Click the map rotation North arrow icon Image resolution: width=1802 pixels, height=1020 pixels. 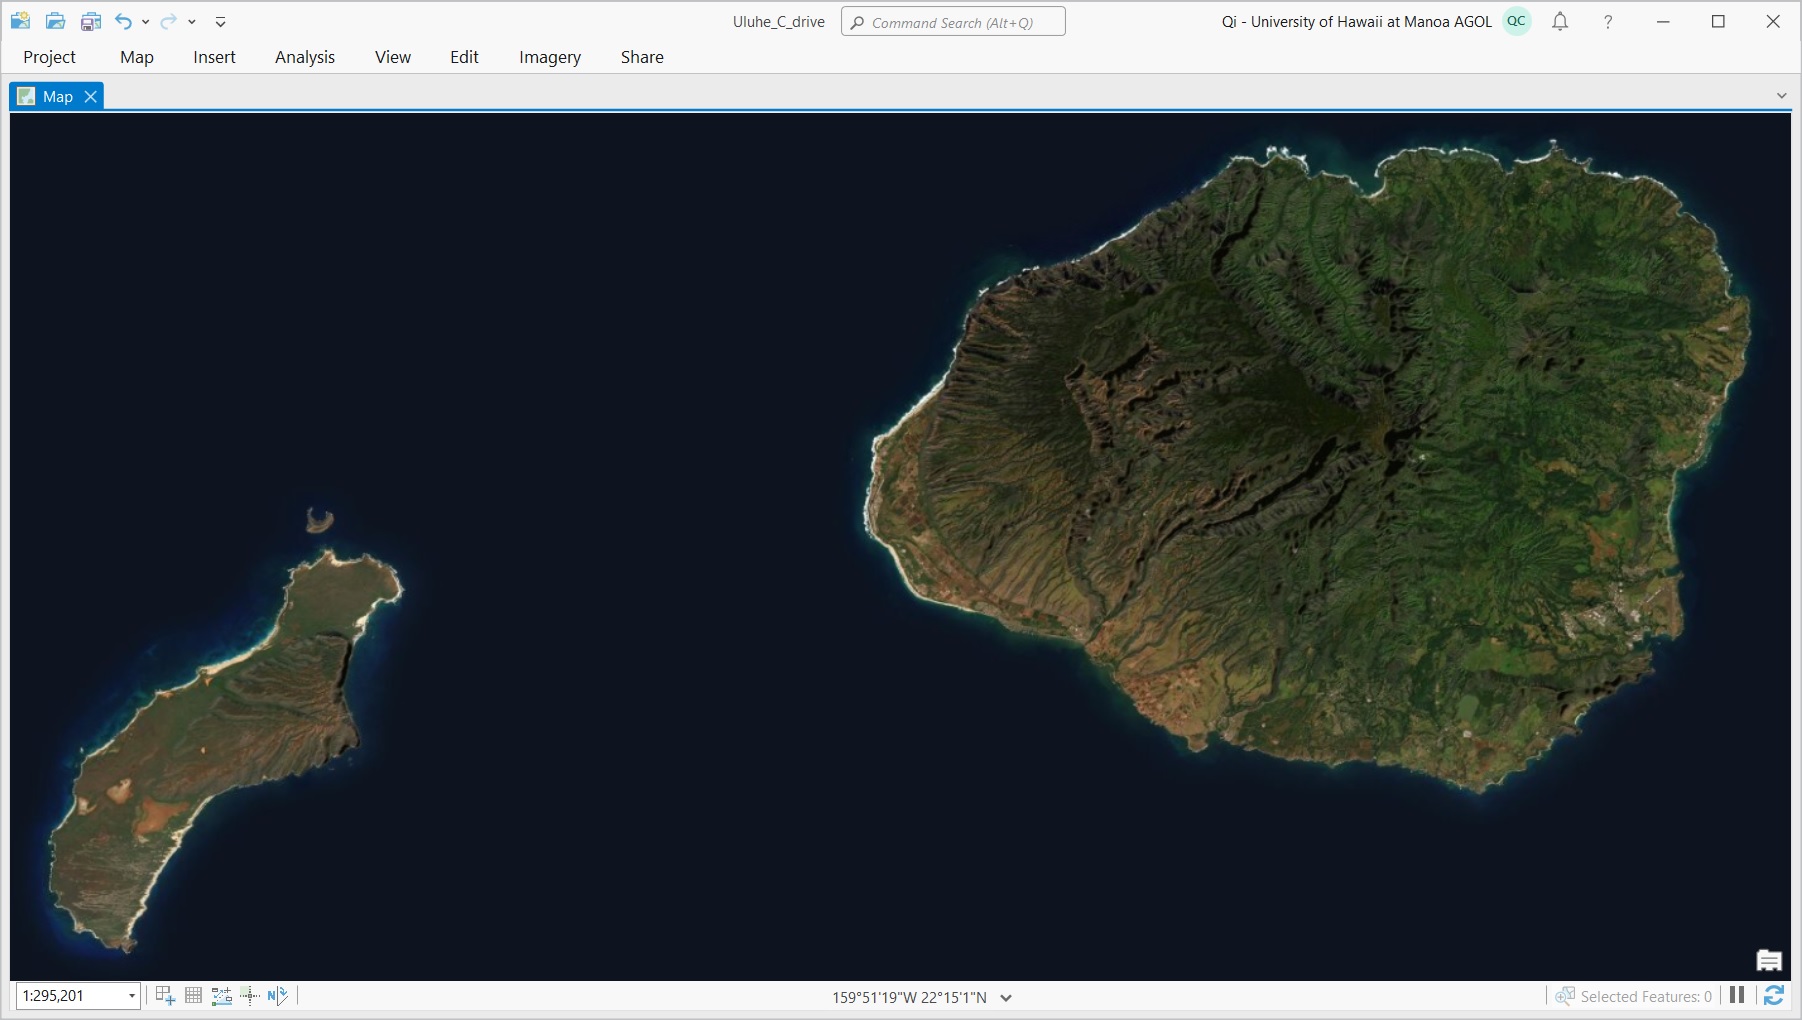point(277,995)
